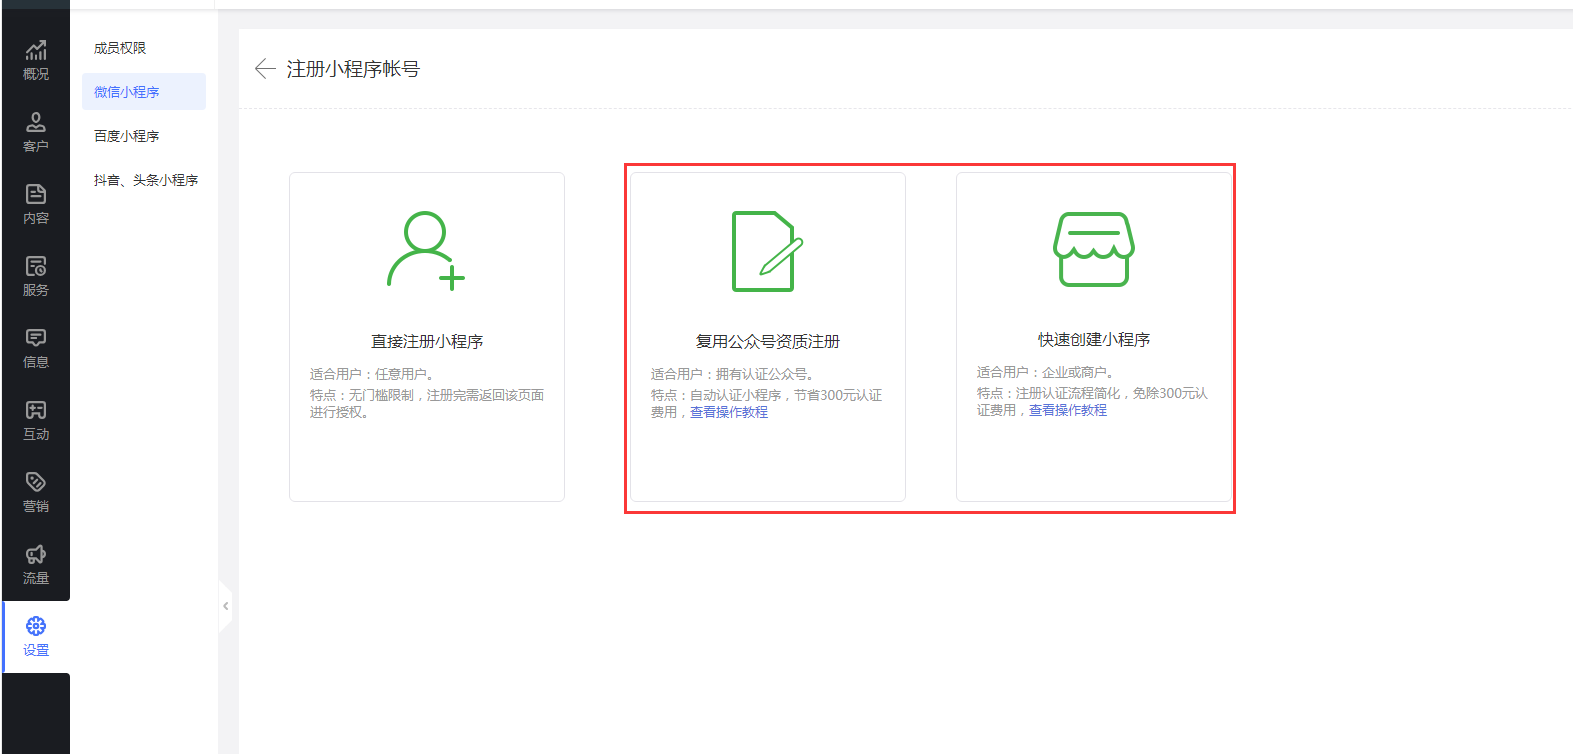Click the back arrow beside 注册小程序帐号
This screenshot has height=754, width=1573.
[x=265, y=68]
